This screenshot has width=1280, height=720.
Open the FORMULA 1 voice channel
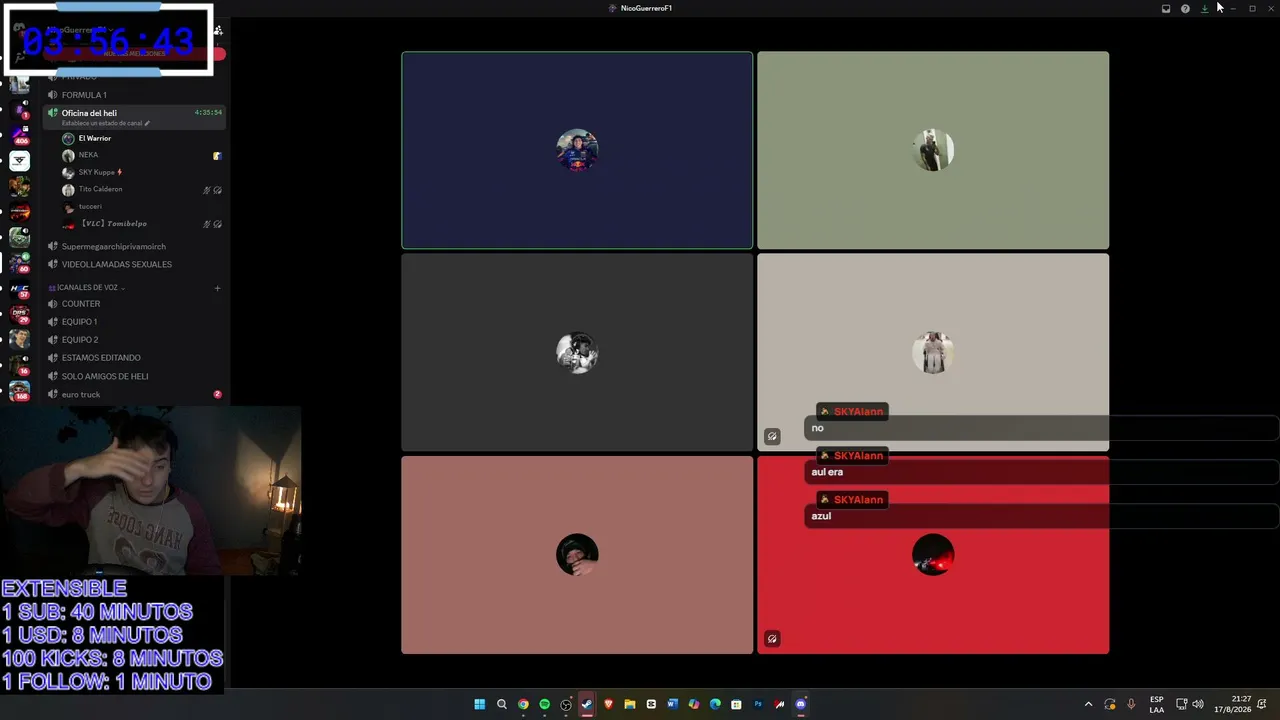pos(134,95)
